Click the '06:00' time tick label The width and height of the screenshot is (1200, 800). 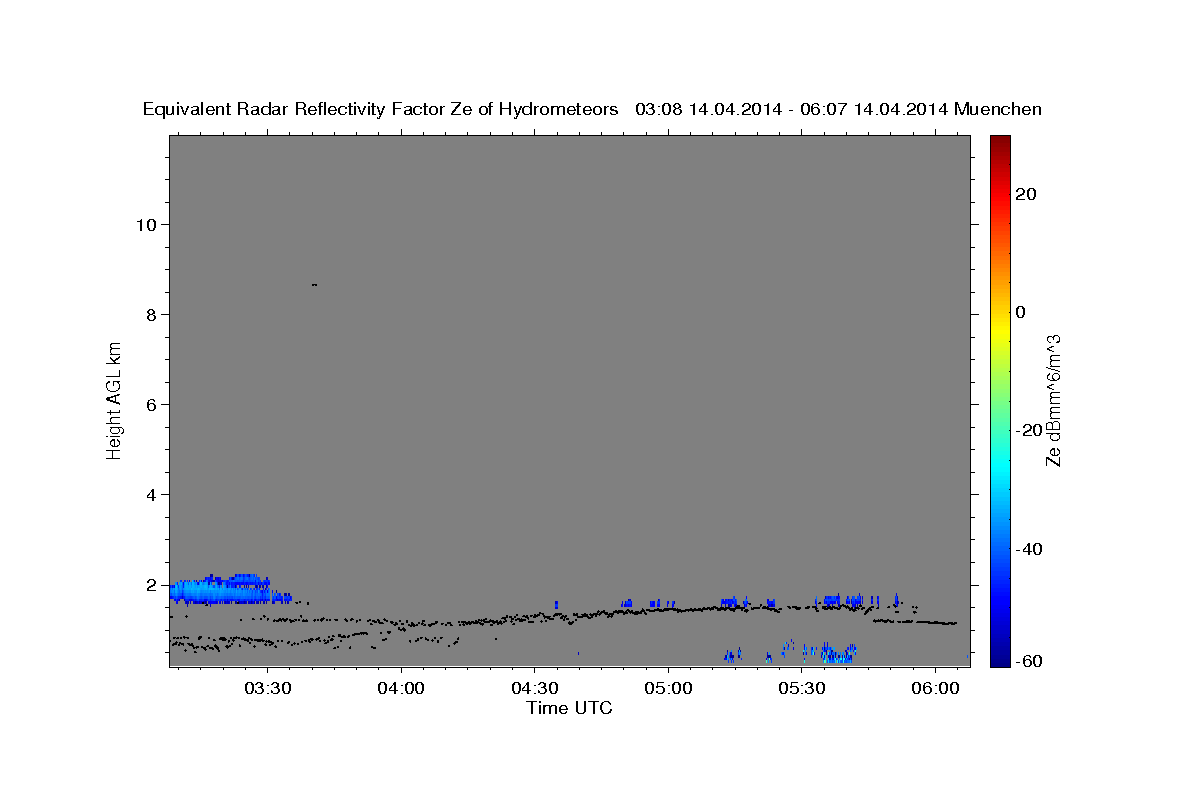coord(935,689)
